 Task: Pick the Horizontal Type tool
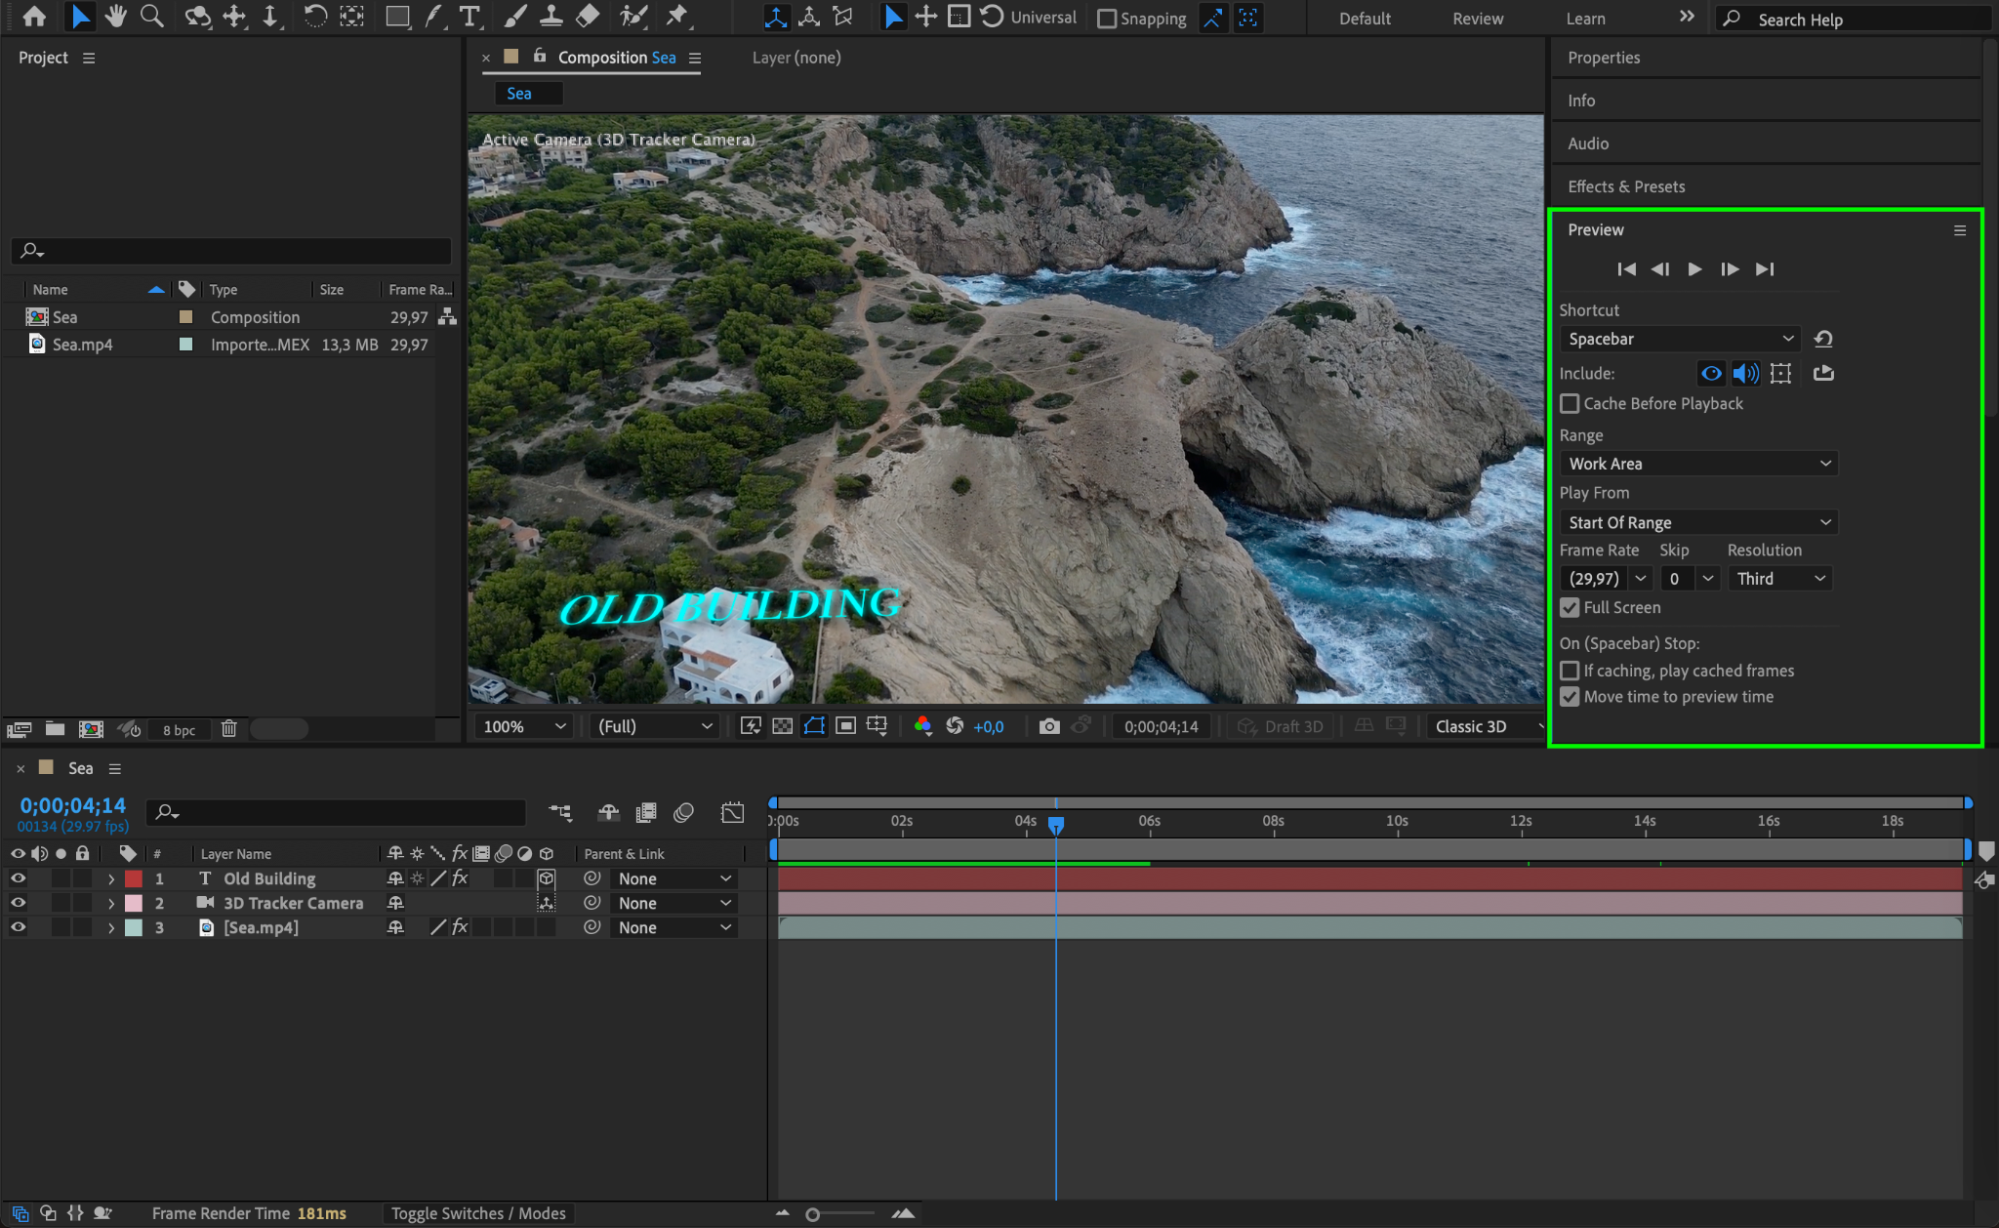(x=468, y=16)
